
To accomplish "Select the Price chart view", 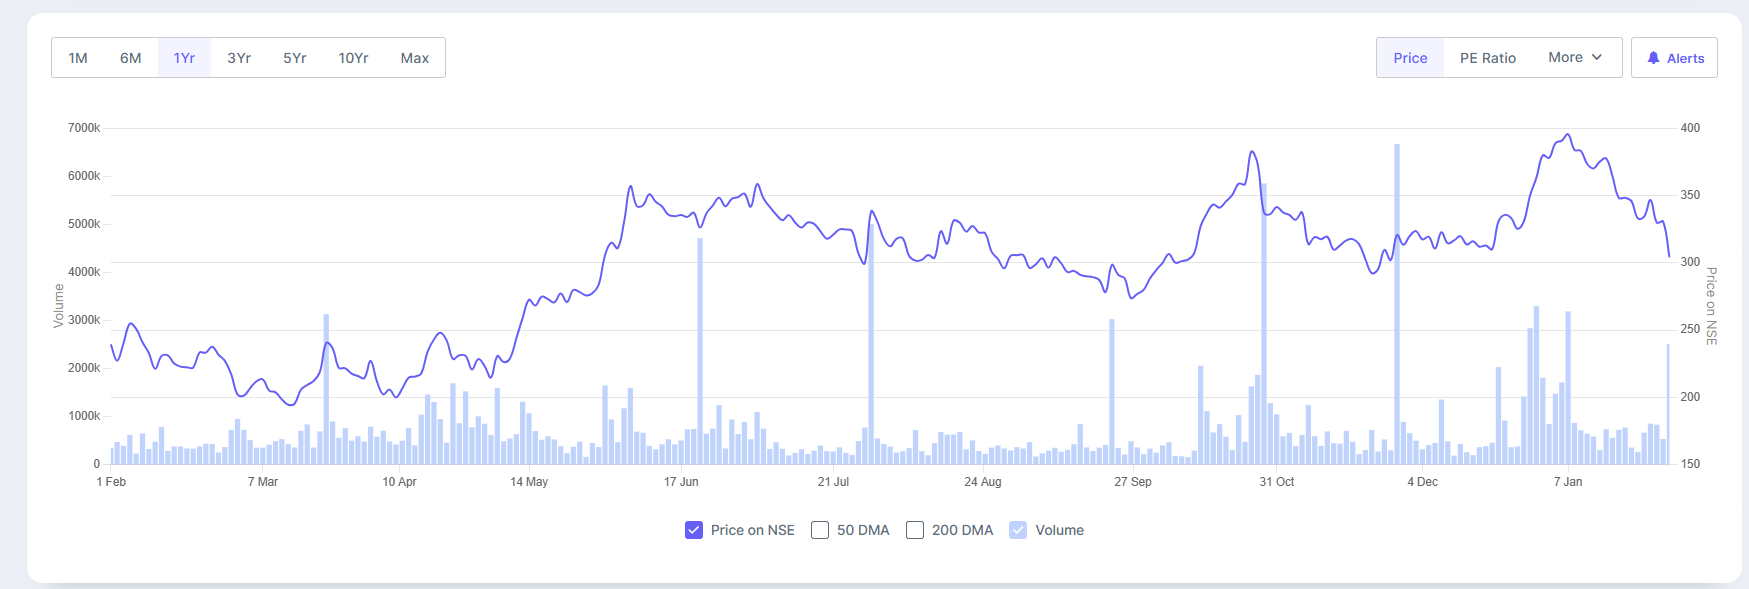I will tap(1410, 58).
